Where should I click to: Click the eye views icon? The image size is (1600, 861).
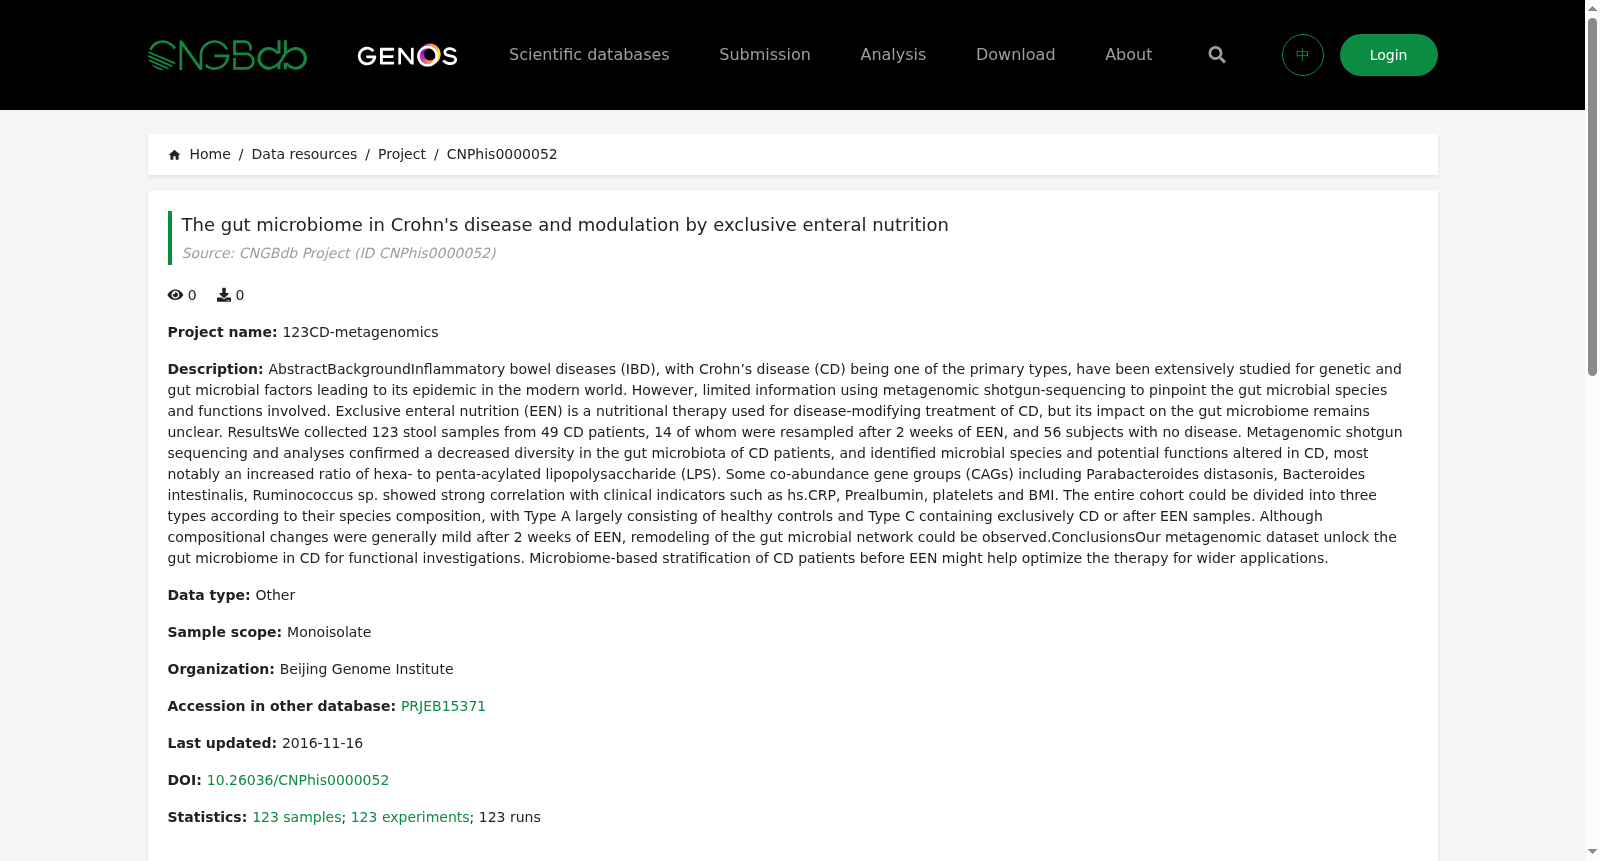tap(175, 295)
